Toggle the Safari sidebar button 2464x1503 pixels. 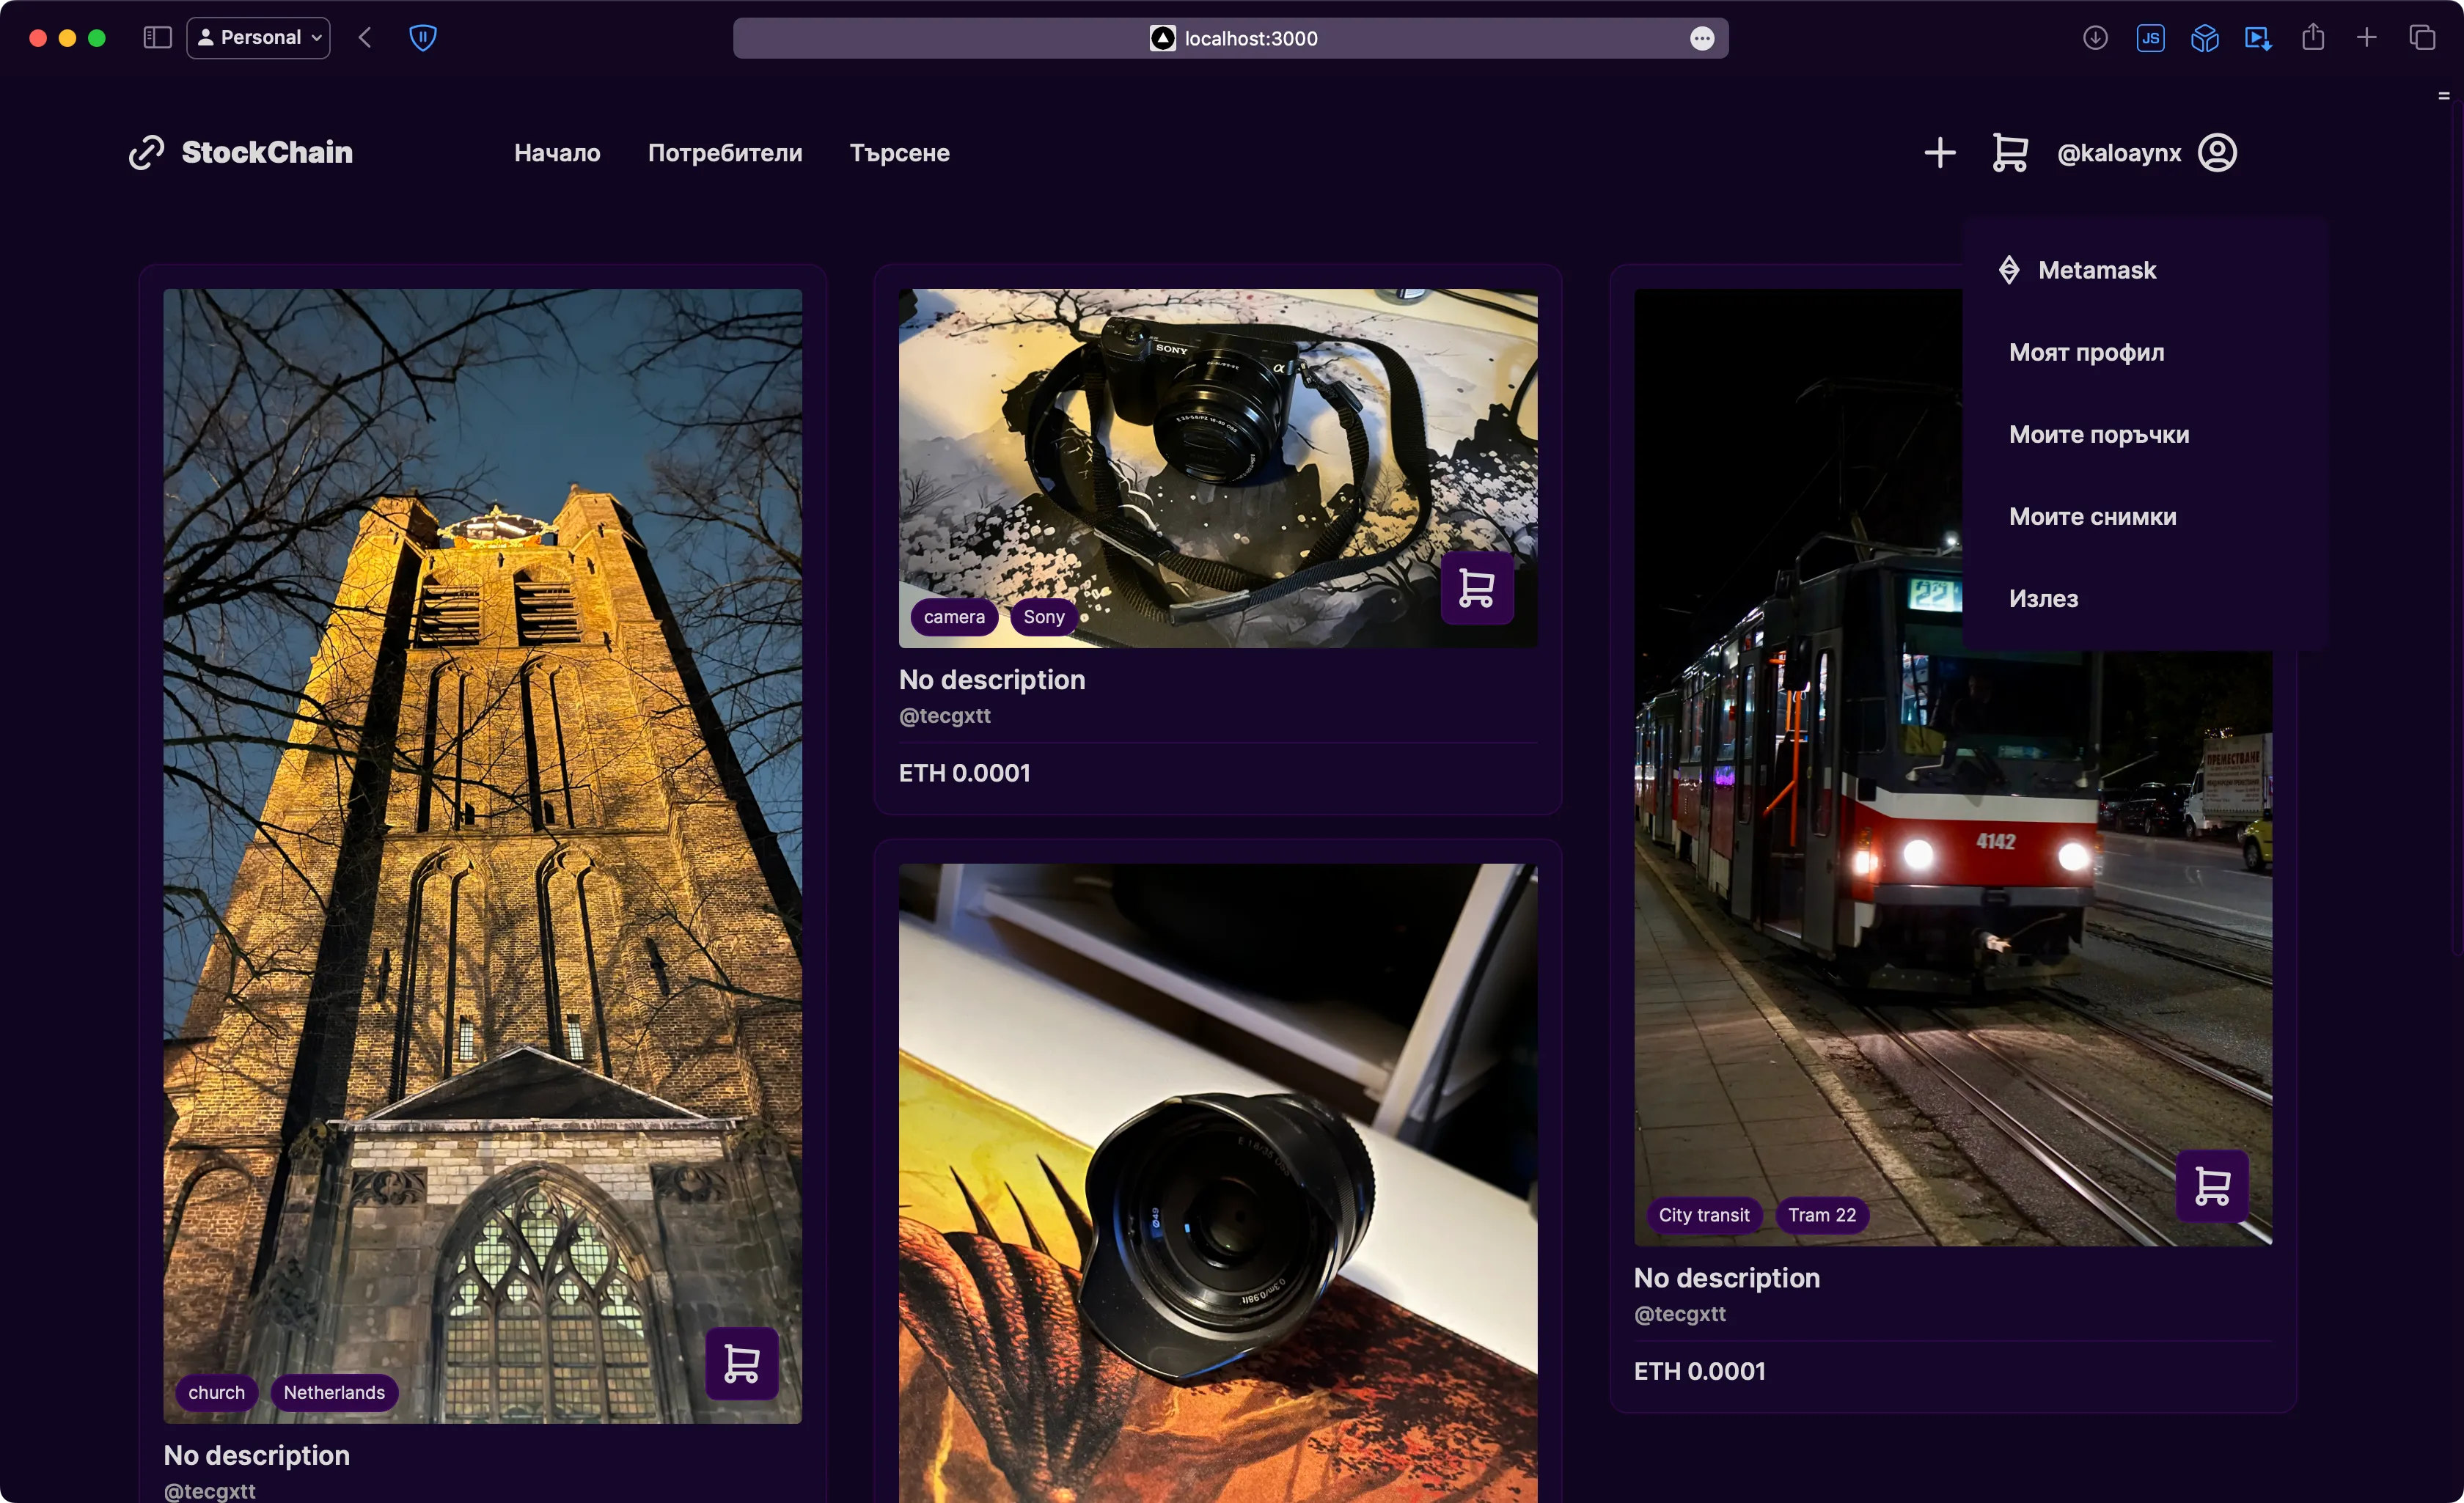(x=158, y=38)
